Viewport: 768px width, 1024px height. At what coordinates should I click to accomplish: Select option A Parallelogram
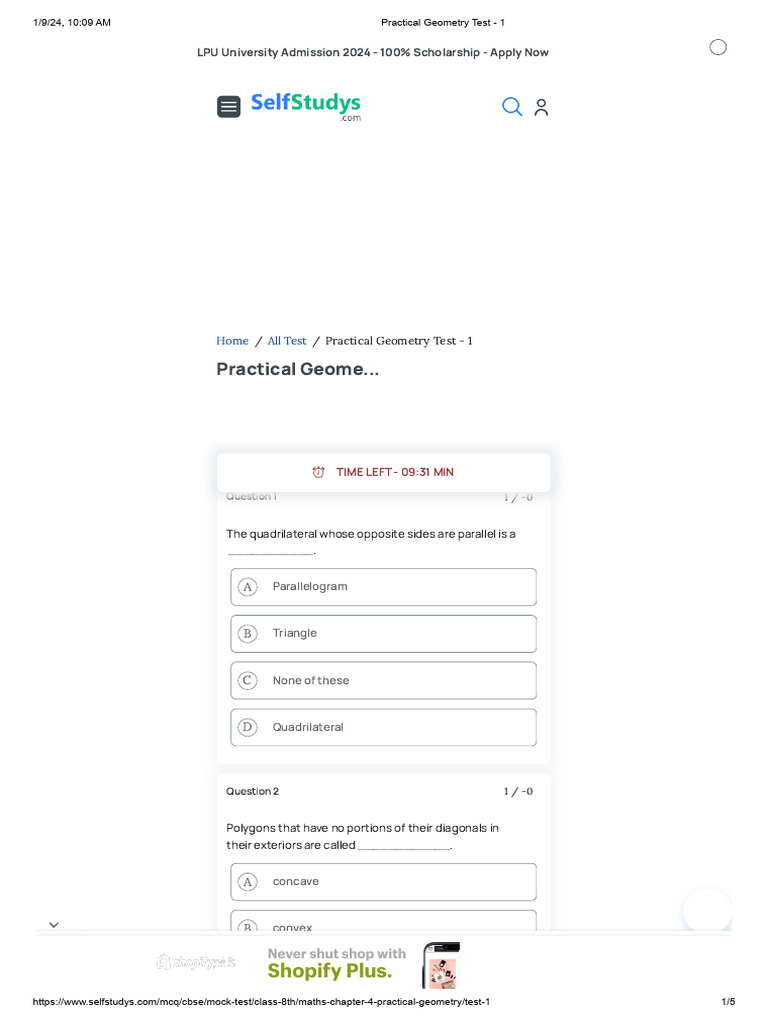pos(383,587)
